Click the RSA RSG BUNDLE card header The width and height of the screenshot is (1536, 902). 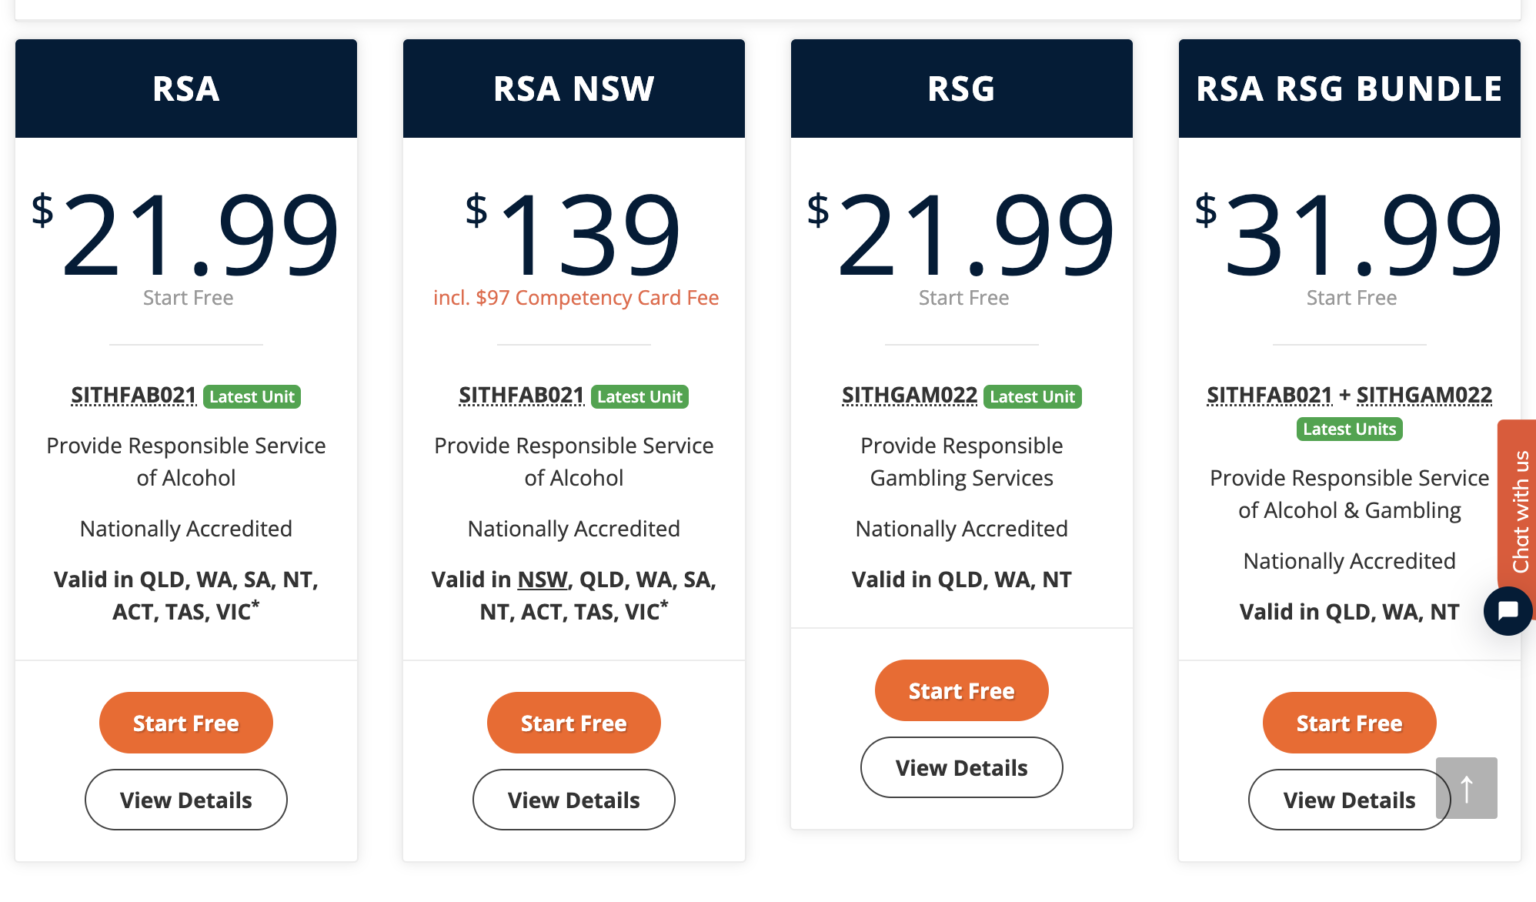[x=1349, y=89]
